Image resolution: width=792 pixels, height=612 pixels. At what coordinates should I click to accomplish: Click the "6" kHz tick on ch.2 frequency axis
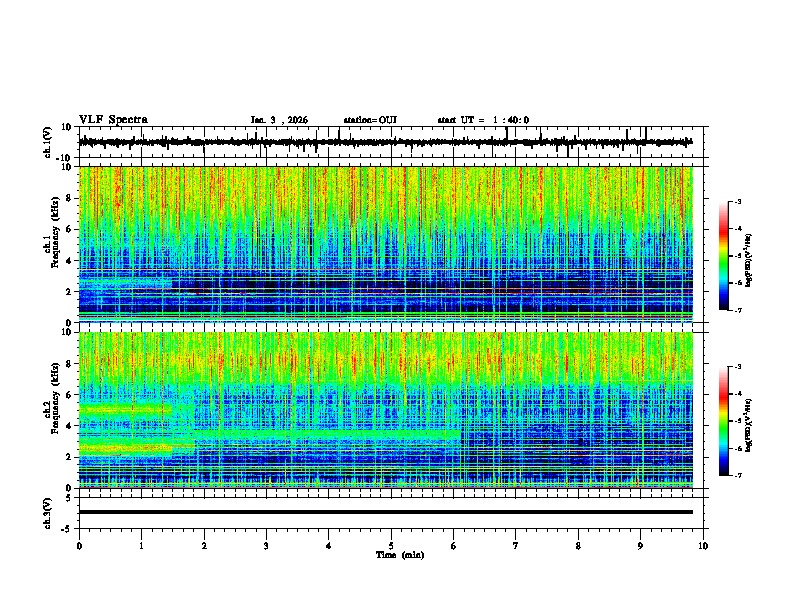(69, 395)
